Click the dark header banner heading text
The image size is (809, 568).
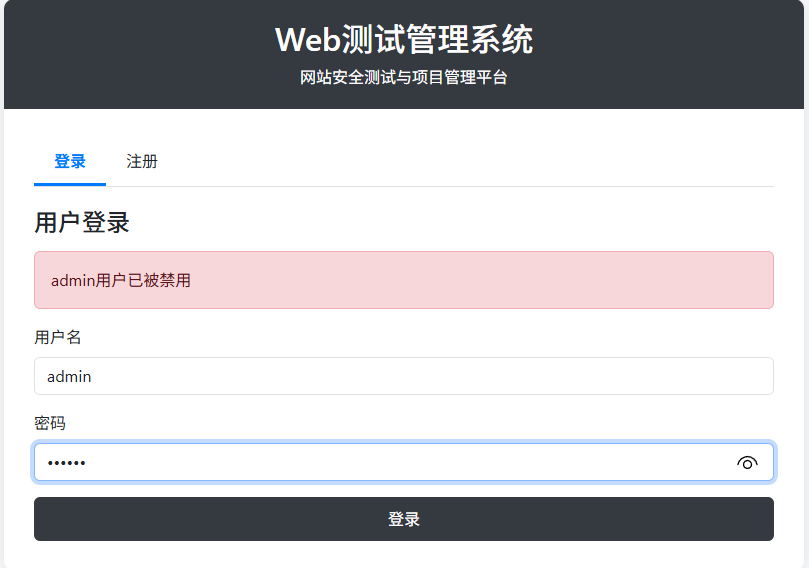point(404,40)
